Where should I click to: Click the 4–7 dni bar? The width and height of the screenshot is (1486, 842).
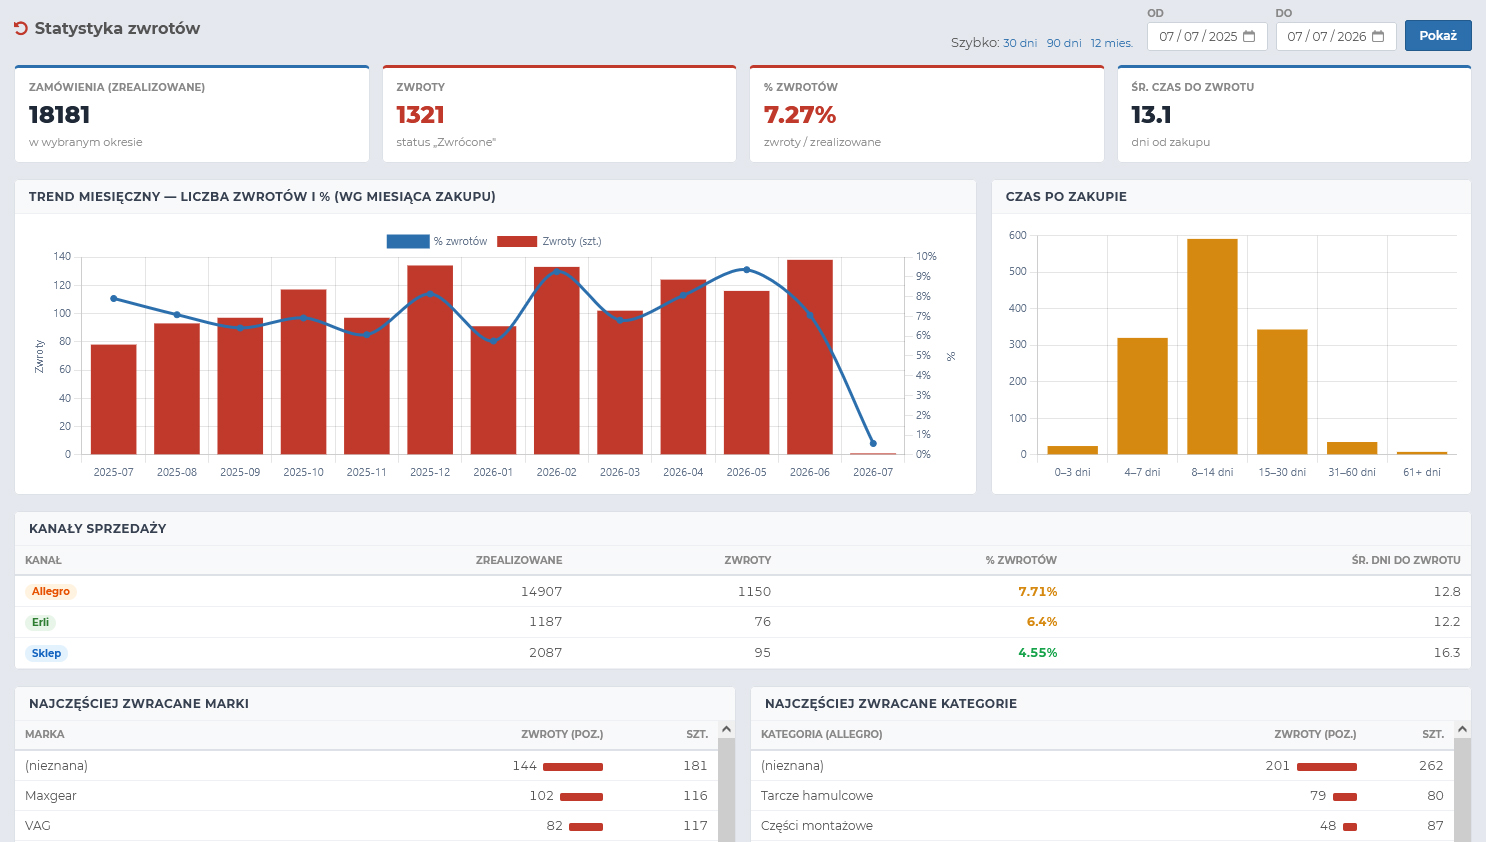click(1142, 396)
